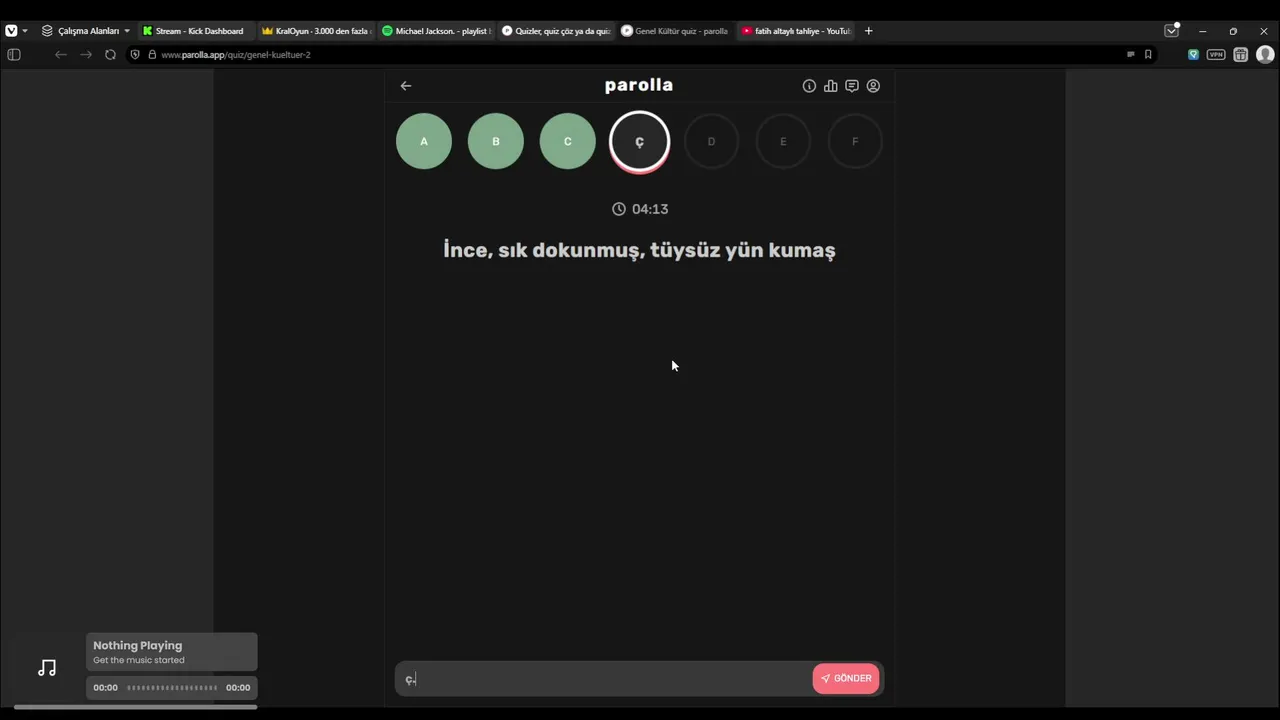
Task: Switch to the Genel Kültür quiz - parolla tab
Action: pos(675,31)
